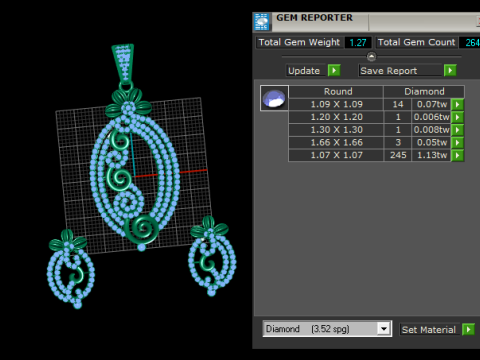Image resolution: width=480 pixels, height=360 pixels.
Task: Click the Set Material button
Action: pos(430,330)
